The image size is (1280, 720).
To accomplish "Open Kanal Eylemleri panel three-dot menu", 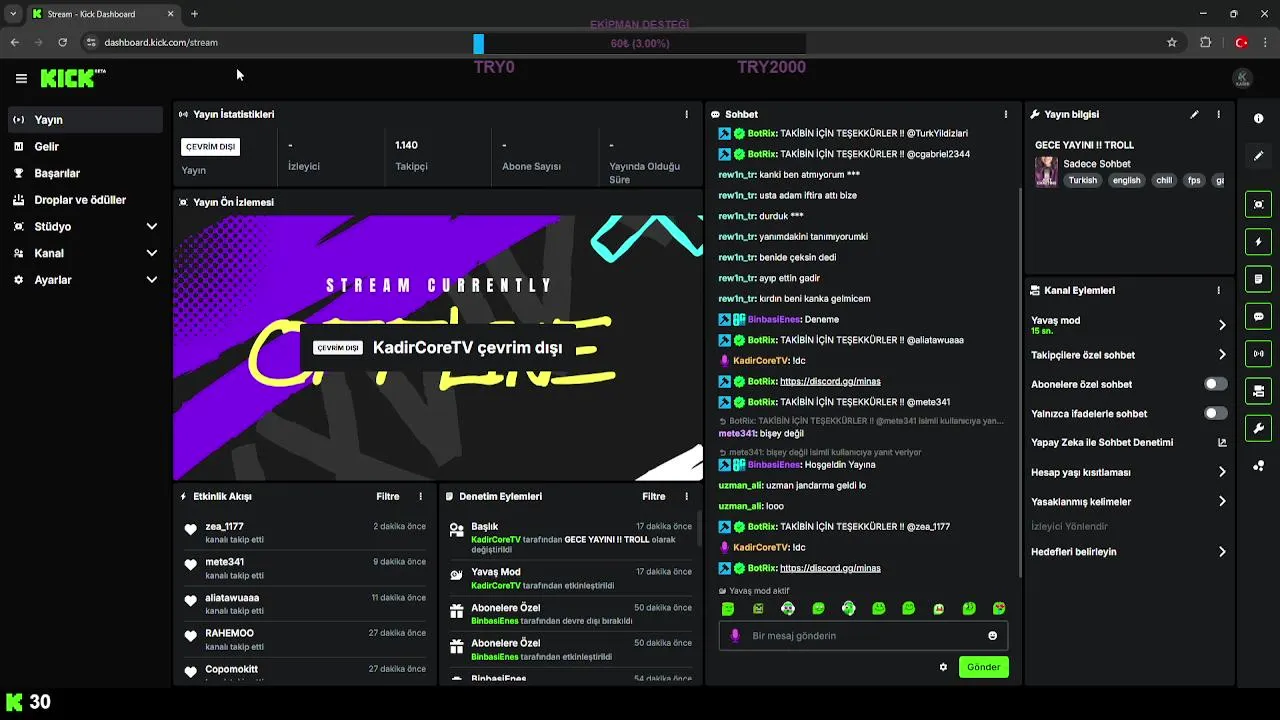I will click(1218, 290).
